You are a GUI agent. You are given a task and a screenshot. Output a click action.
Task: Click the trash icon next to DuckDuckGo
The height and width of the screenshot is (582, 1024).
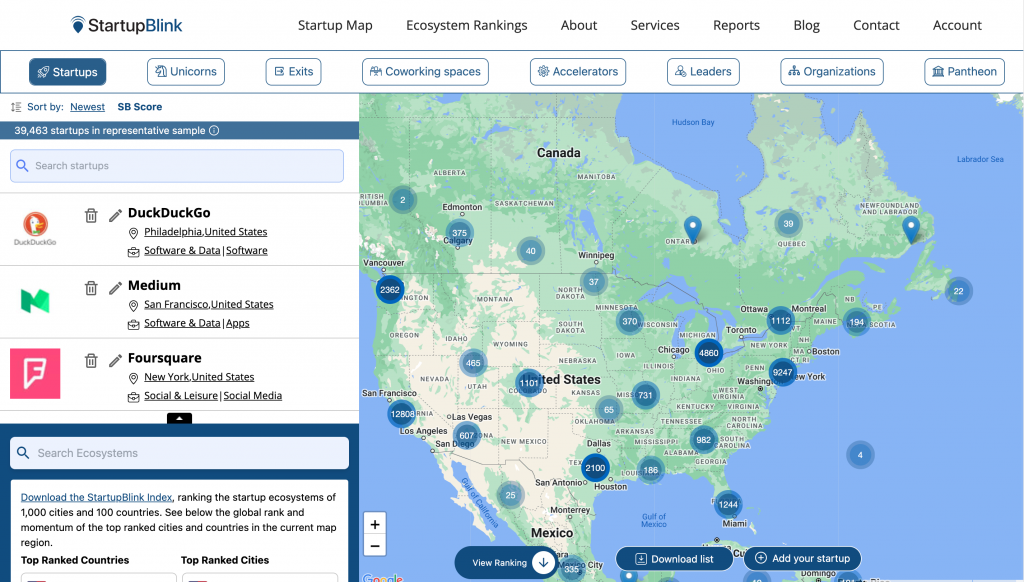pos(91,215)
